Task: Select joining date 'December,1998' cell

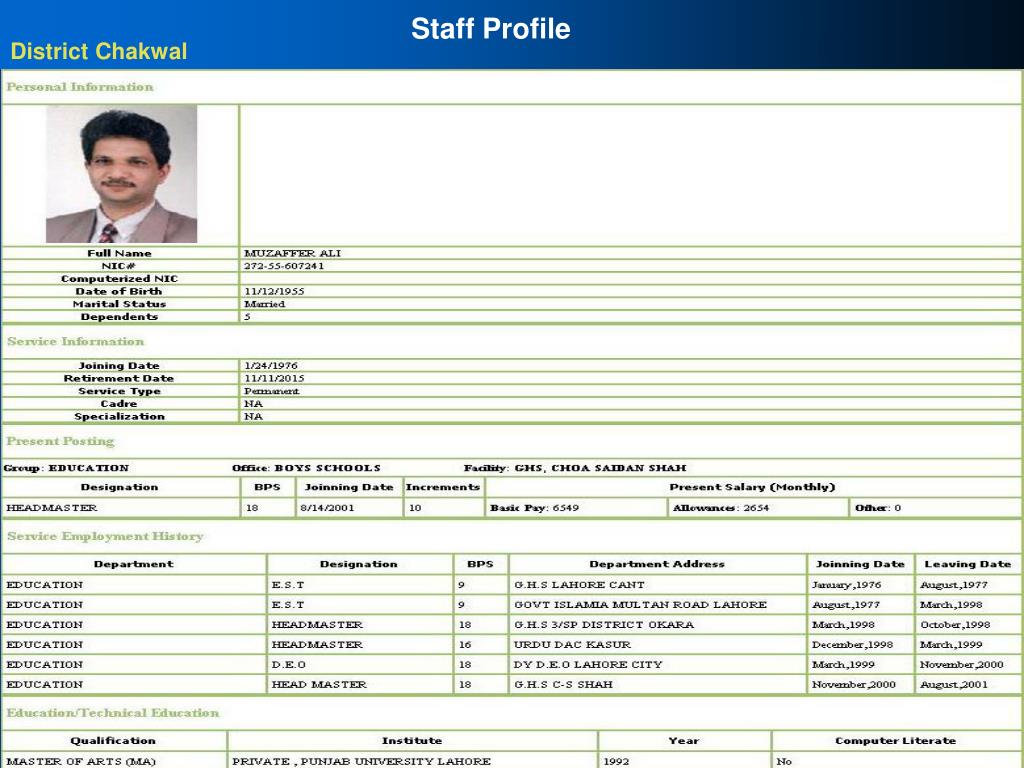Action: pos(861,645)
